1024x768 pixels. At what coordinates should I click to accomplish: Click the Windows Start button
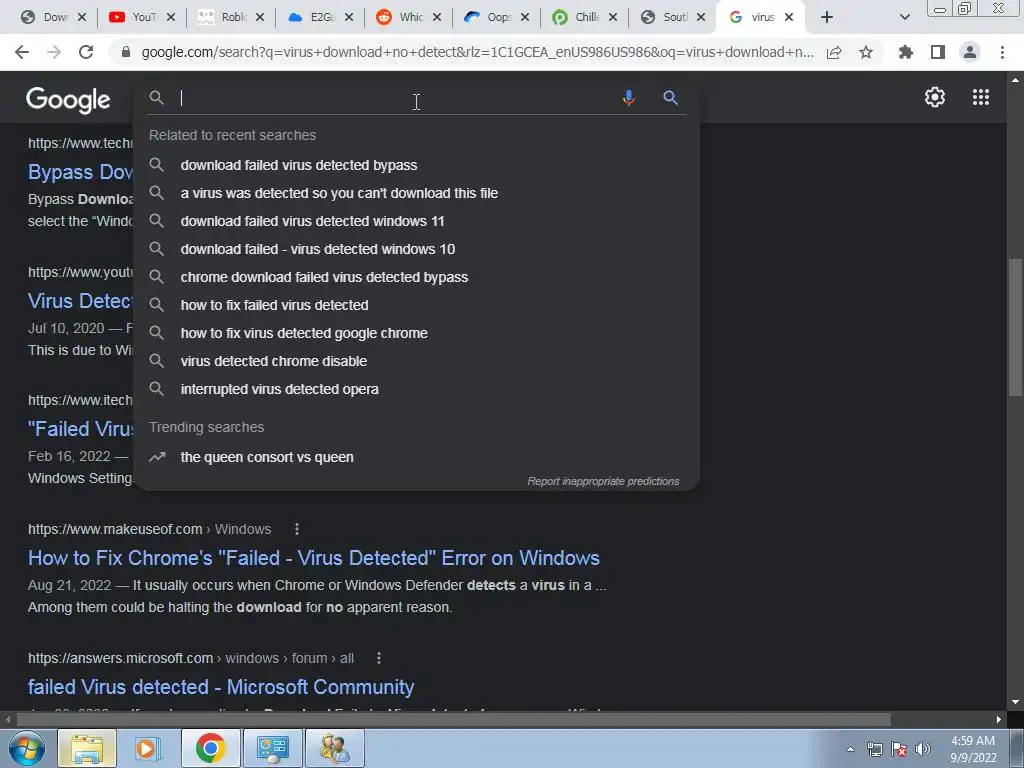[x=26, y=748]
